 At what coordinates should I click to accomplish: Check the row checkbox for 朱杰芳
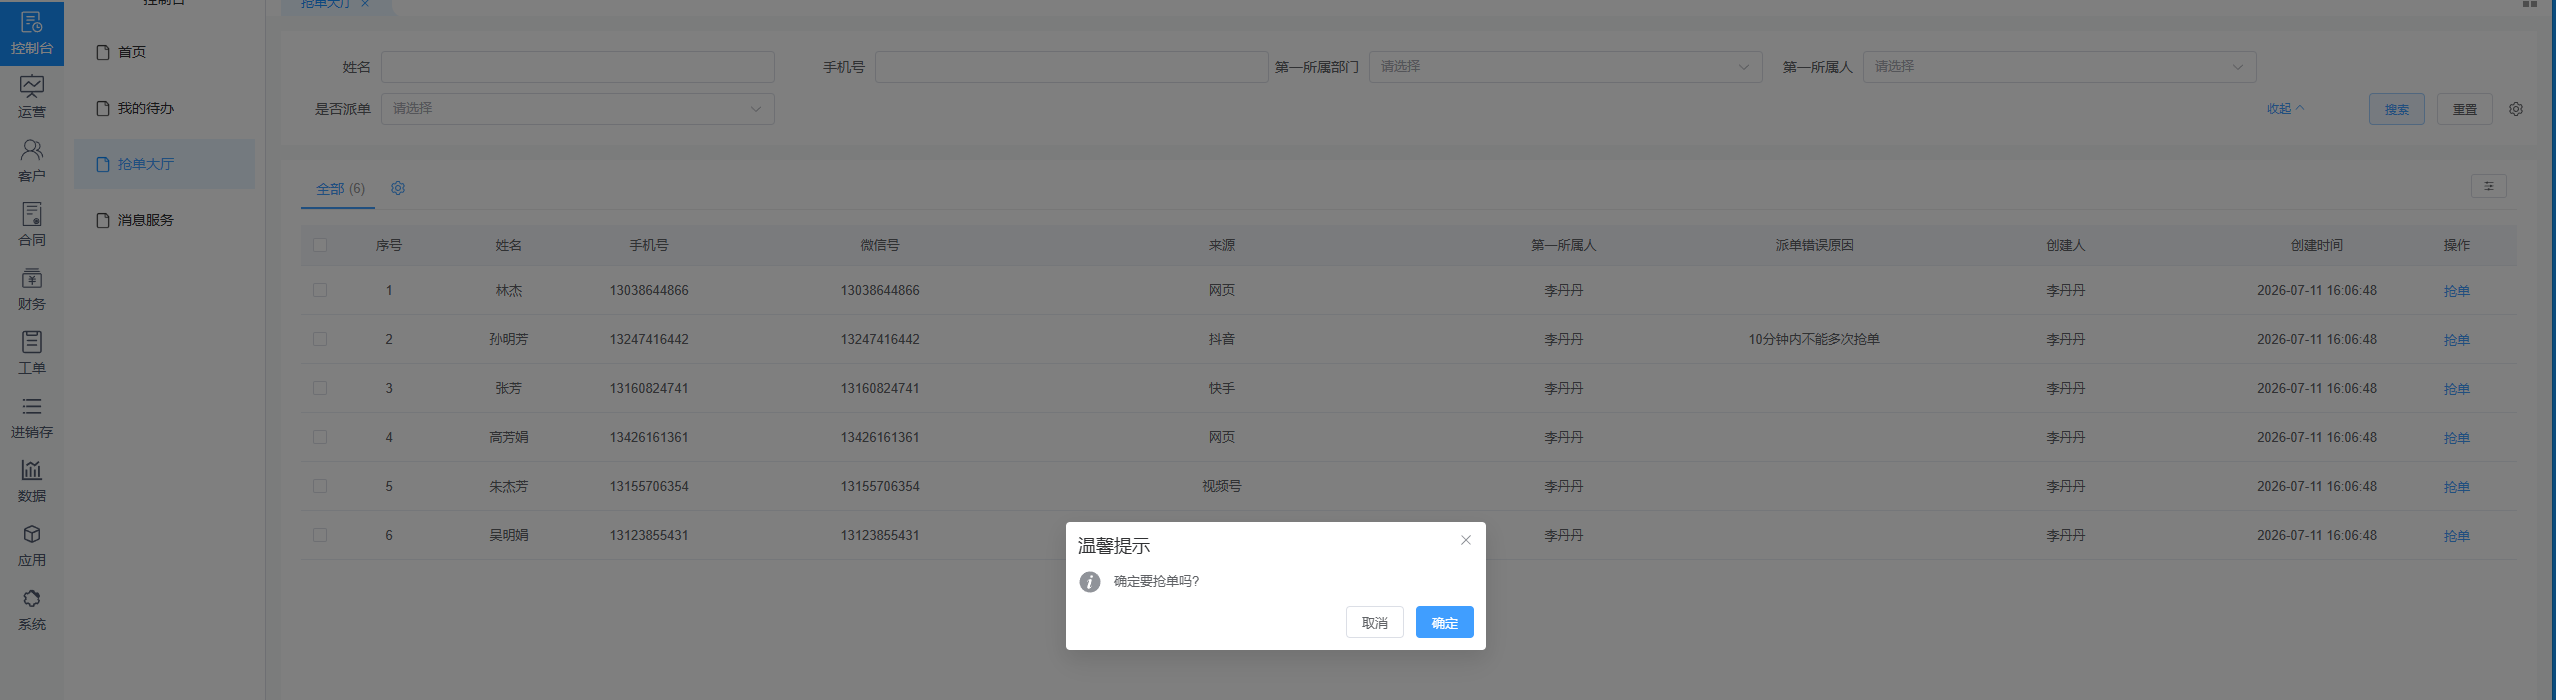320,486
